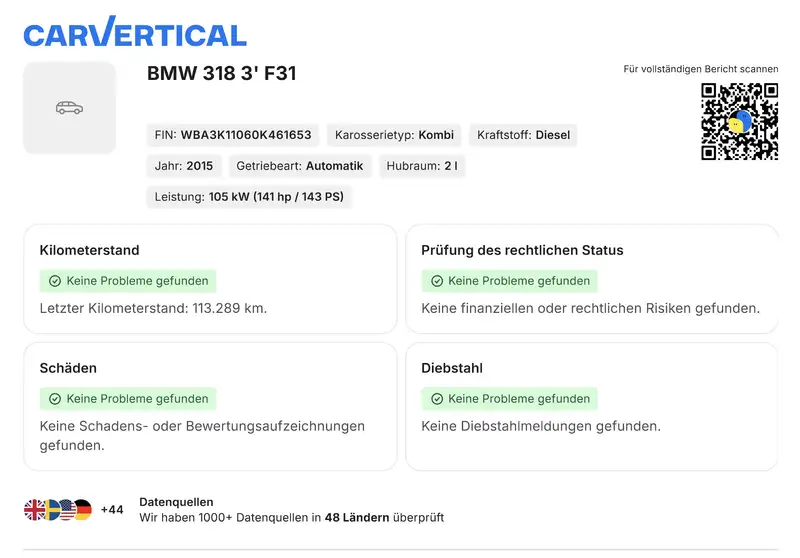Viewport: 800px width, 558px height.
Task: Click Letzter Kilometerstand 113.289 km text
Action: tap(153, 309)
